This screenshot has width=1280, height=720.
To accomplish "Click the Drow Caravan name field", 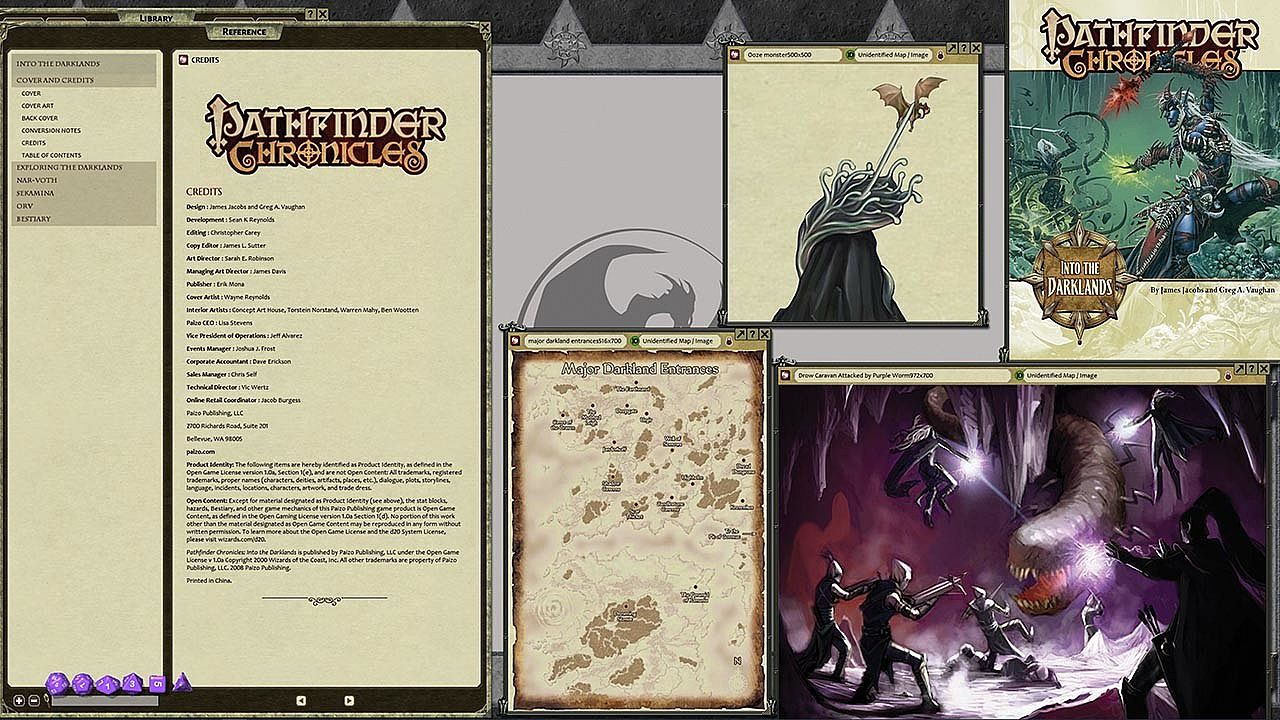I will coord(902,375).
